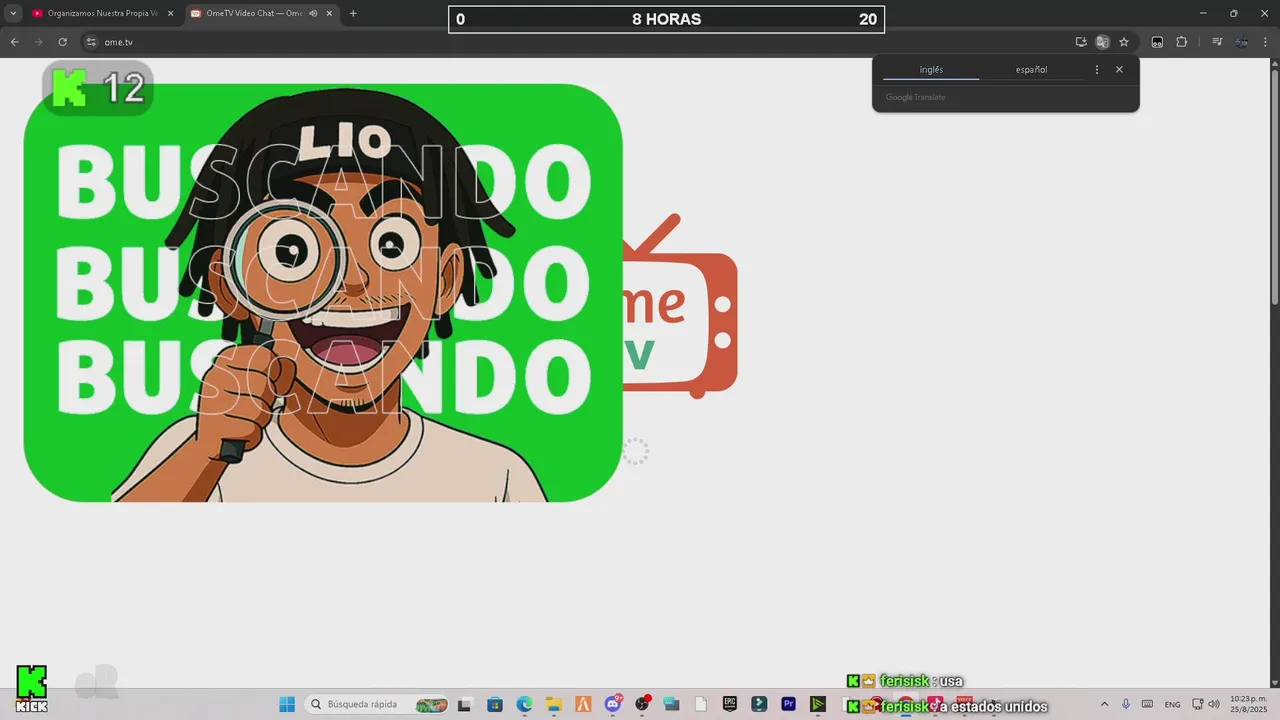Open File Explorer from taskbar
This screenshot has height=720, width=1280.
(x=554, y=704)
